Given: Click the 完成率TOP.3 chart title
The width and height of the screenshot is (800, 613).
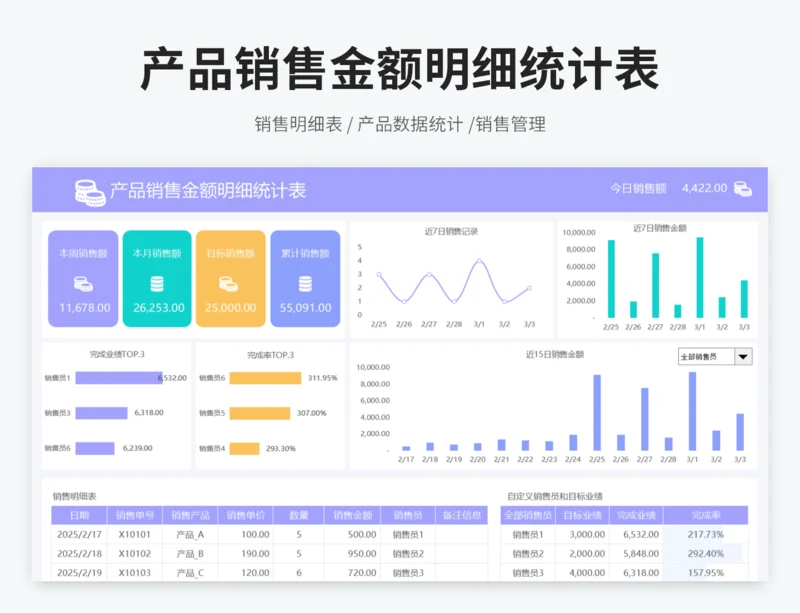Looking at the screenshot, I should click(x=270, y=355).
